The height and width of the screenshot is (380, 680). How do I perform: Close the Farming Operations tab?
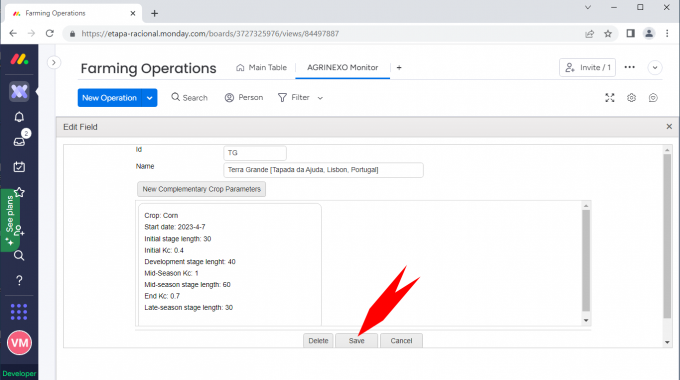click(x=133, y=13)
